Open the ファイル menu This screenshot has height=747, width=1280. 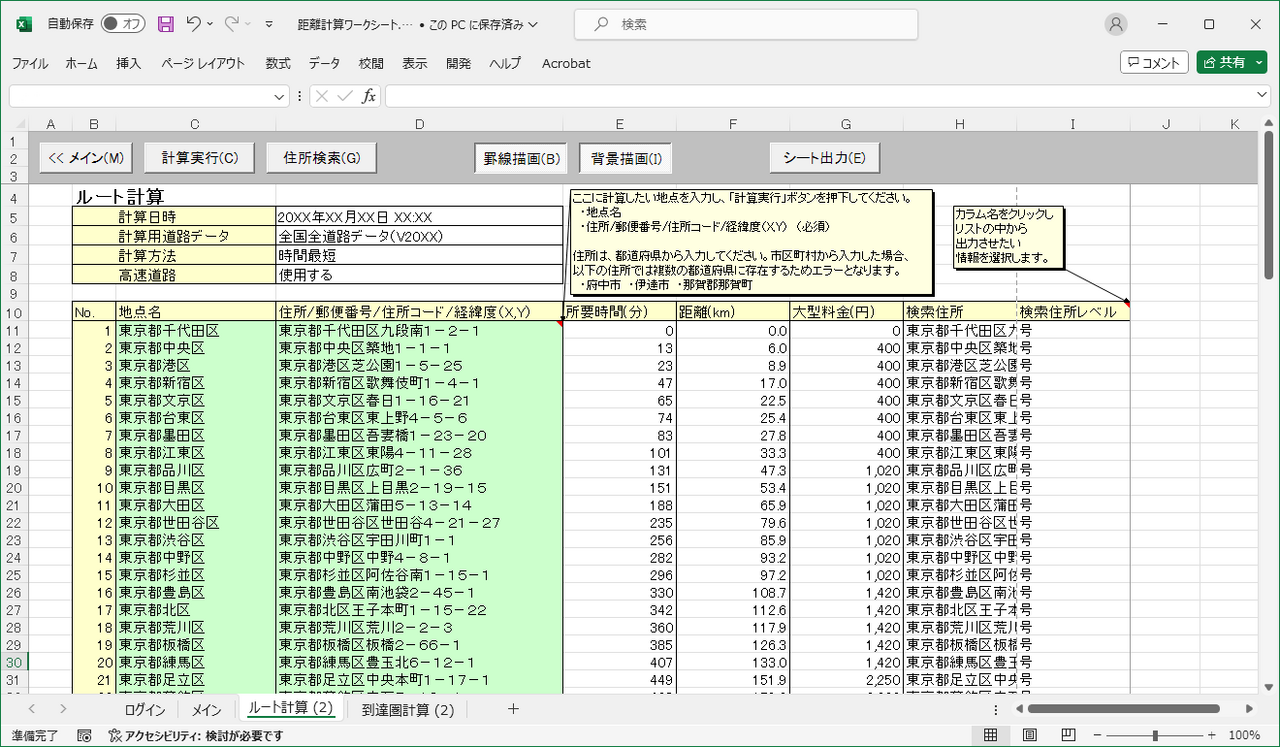(29, 63)
